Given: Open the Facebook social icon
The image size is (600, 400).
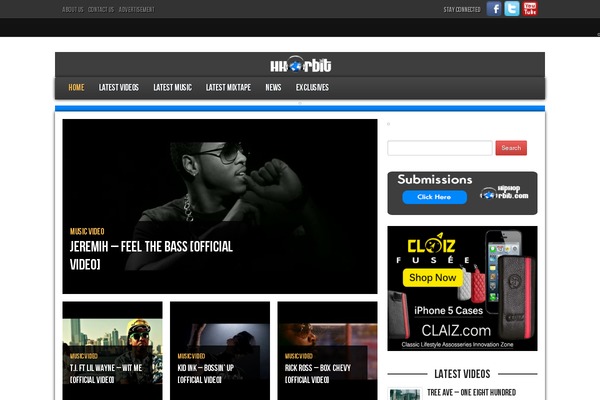Looking at the screenshot, I should click(494, 8).
